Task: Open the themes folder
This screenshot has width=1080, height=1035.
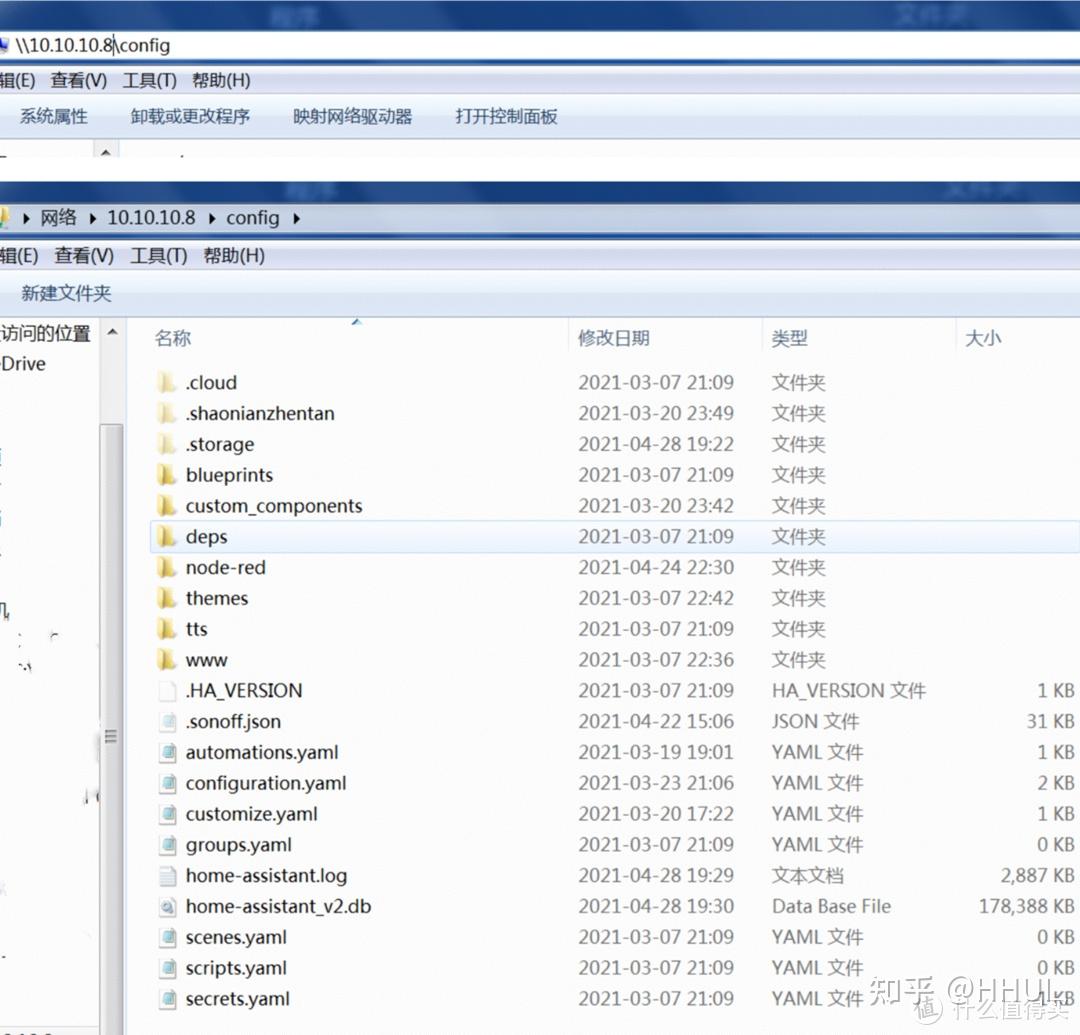Action: (x=216, y=598)
